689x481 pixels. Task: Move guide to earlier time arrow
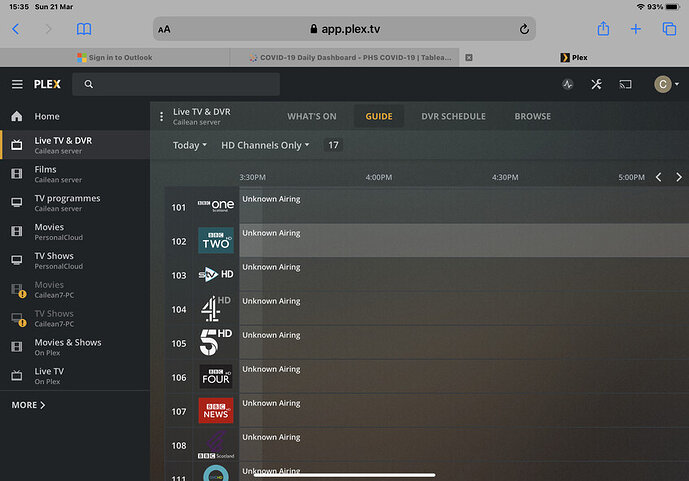coord(658,177)
